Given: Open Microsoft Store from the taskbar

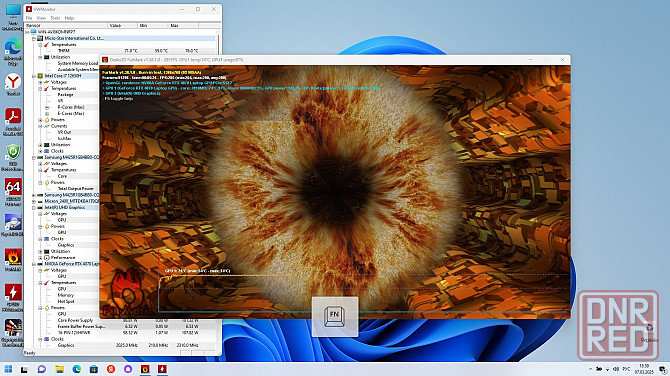Looking at the screenshot, I should (x=94, y=369).
